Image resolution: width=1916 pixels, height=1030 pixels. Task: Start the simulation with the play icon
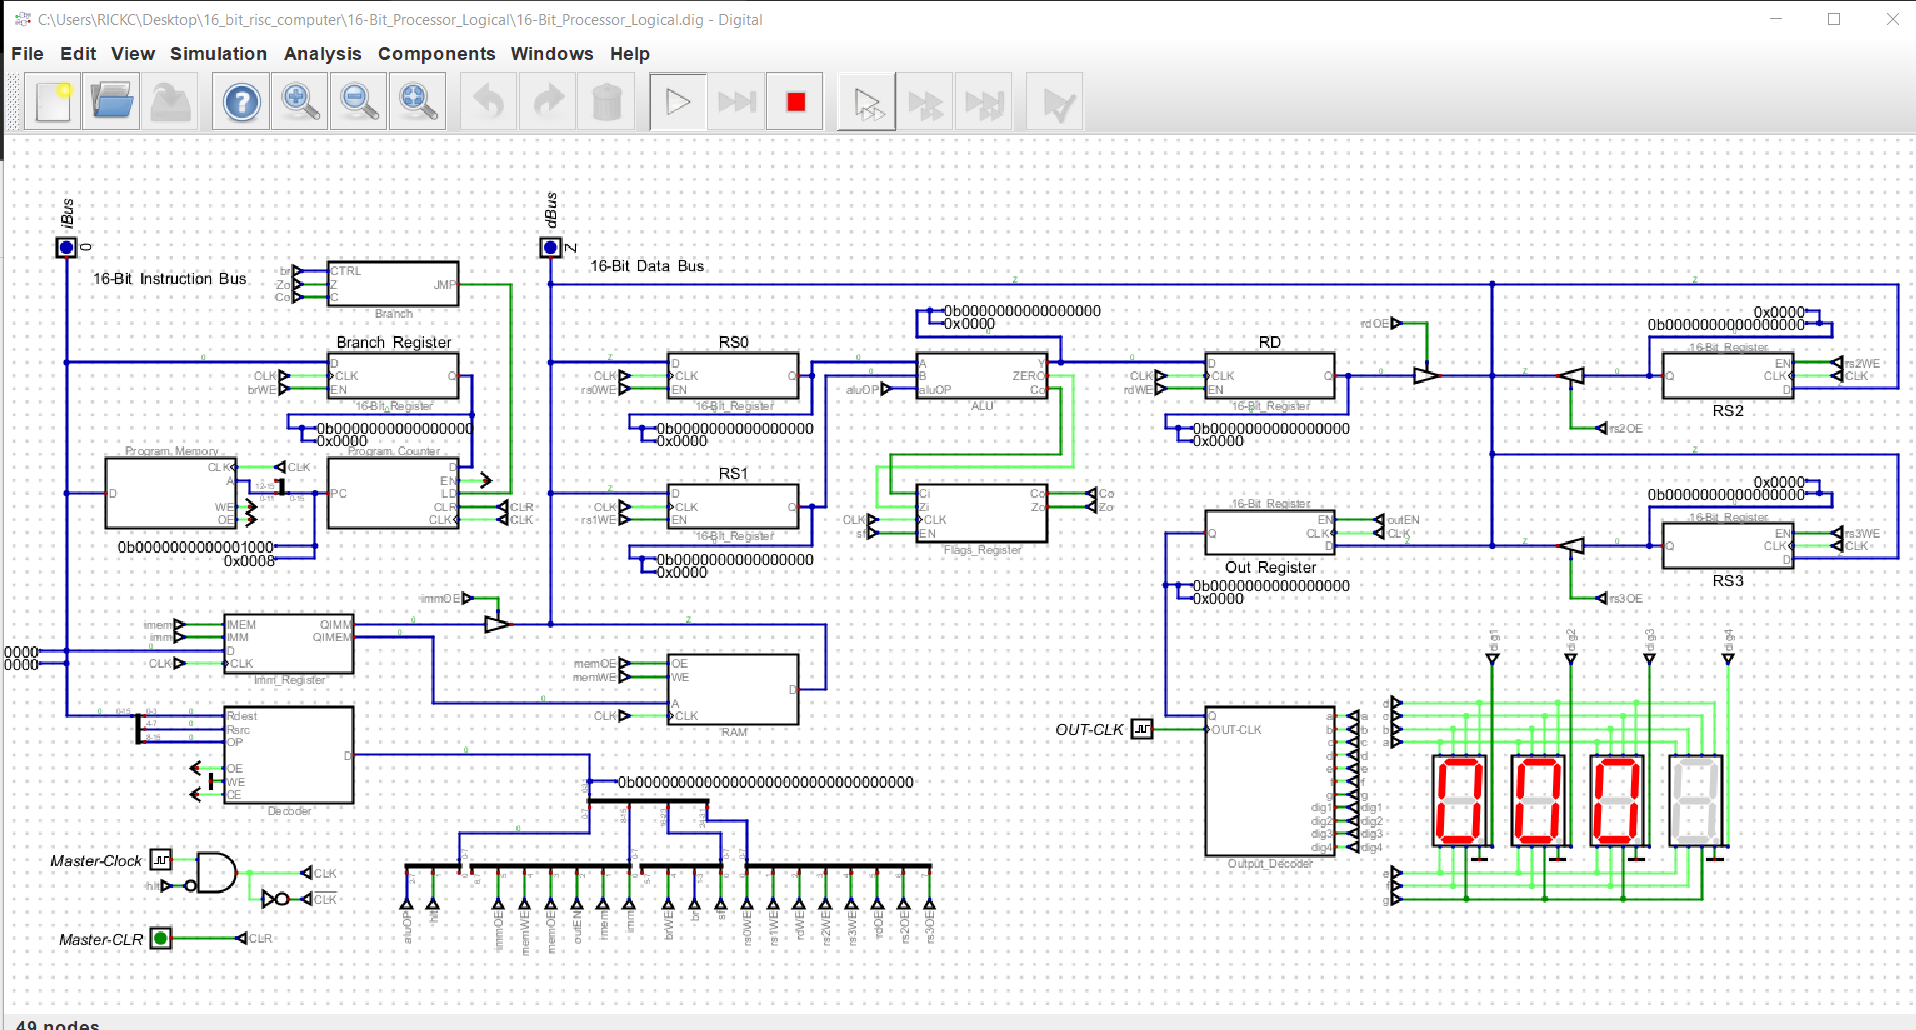click(x=677, y=101)
